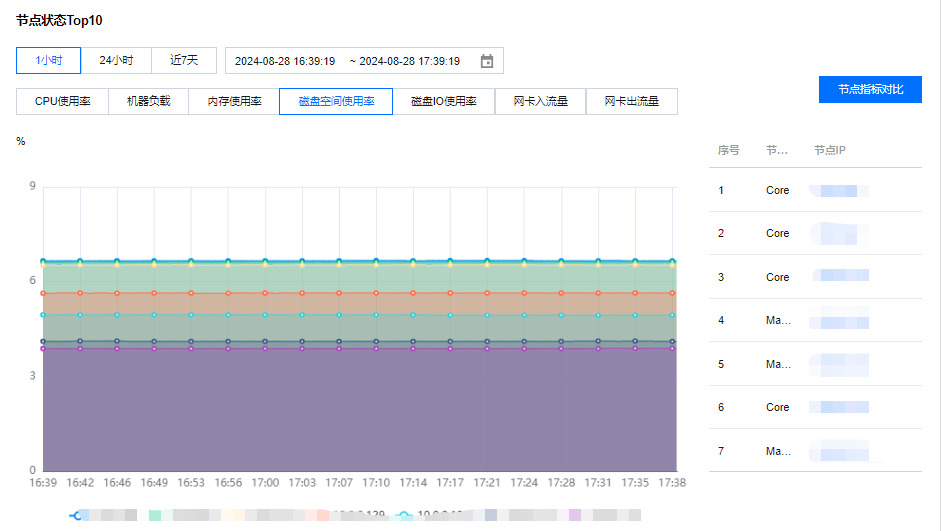Open node IP link in row 1
The height and width of the screenshot is (531, 941).
click(x=839, y=190)
